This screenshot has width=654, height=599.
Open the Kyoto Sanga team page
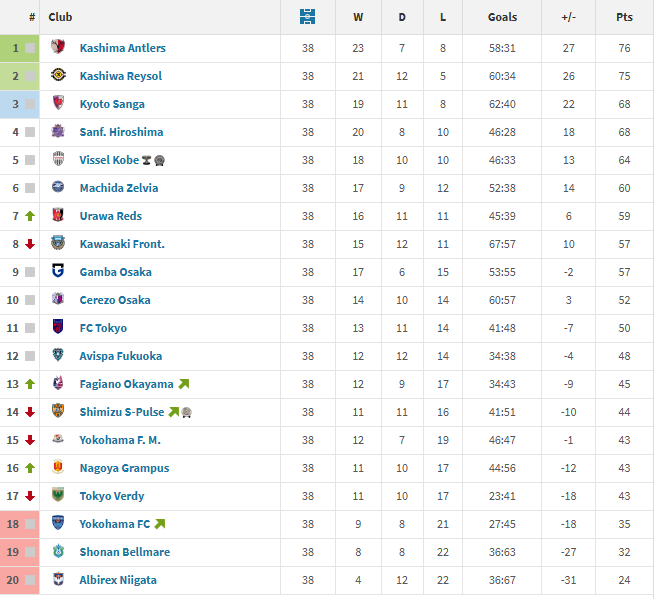point(112,104)
